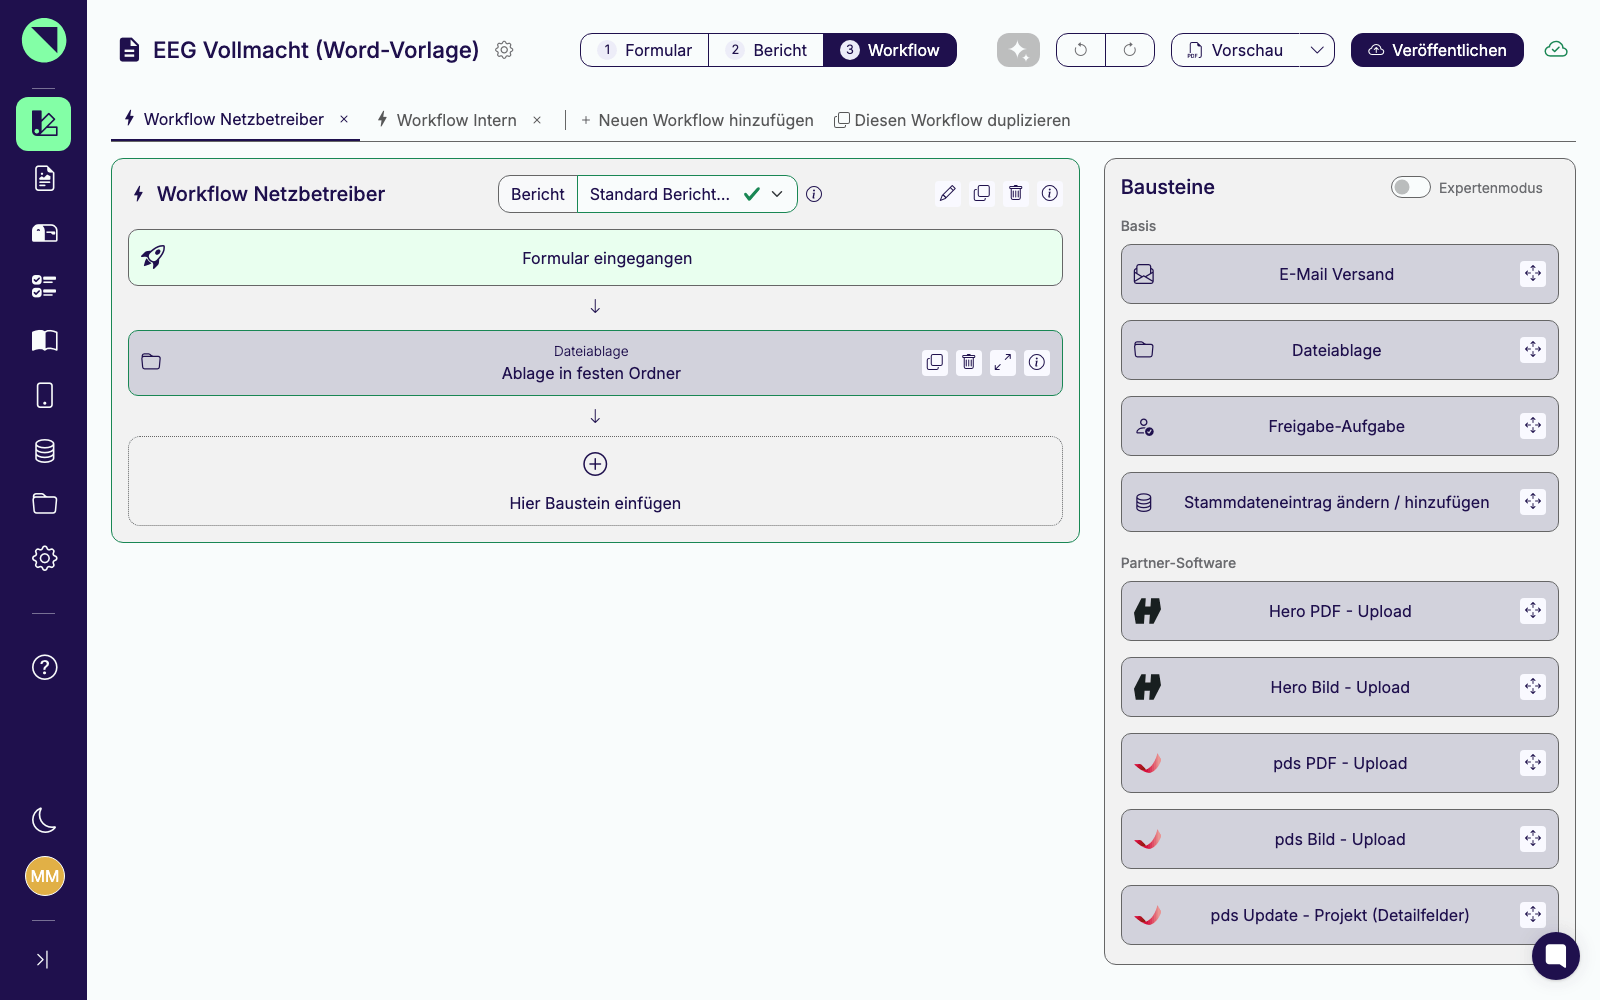The image size is (1600, 1000).
Task: Expand the sidebar with arrow icon
Action: coord(42,959)
